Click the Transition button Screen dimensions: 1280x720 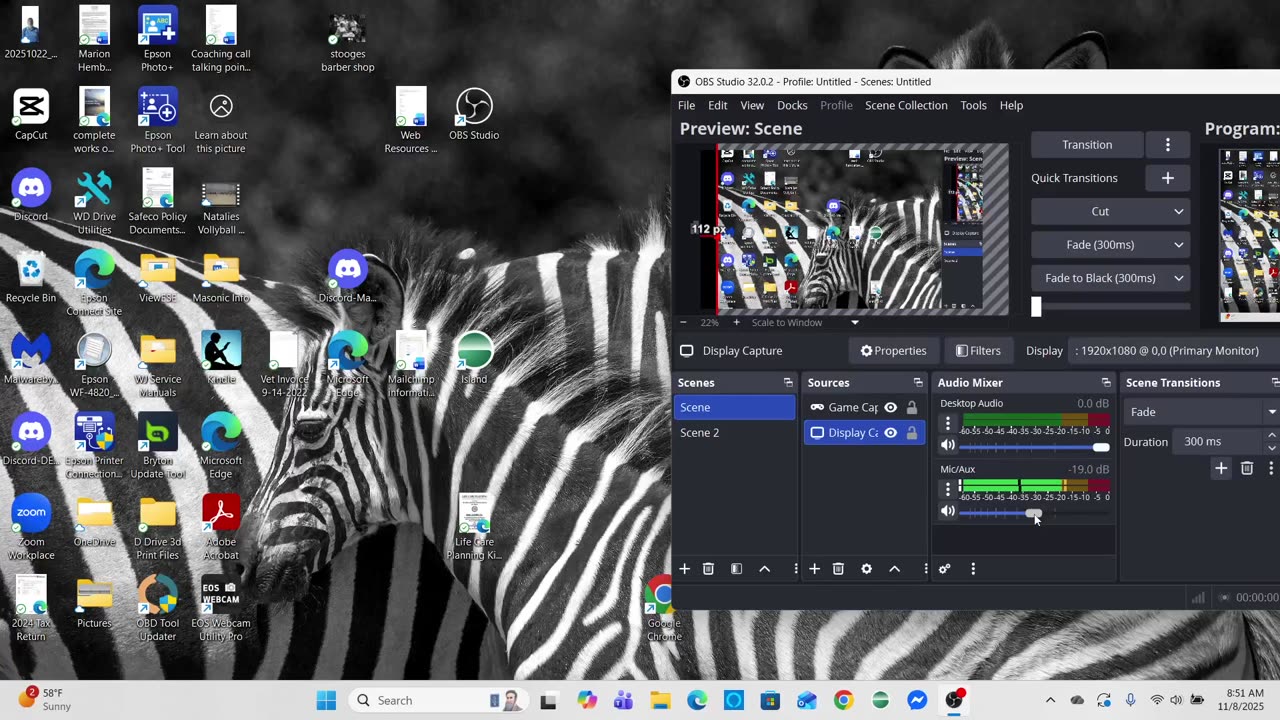1087,145
